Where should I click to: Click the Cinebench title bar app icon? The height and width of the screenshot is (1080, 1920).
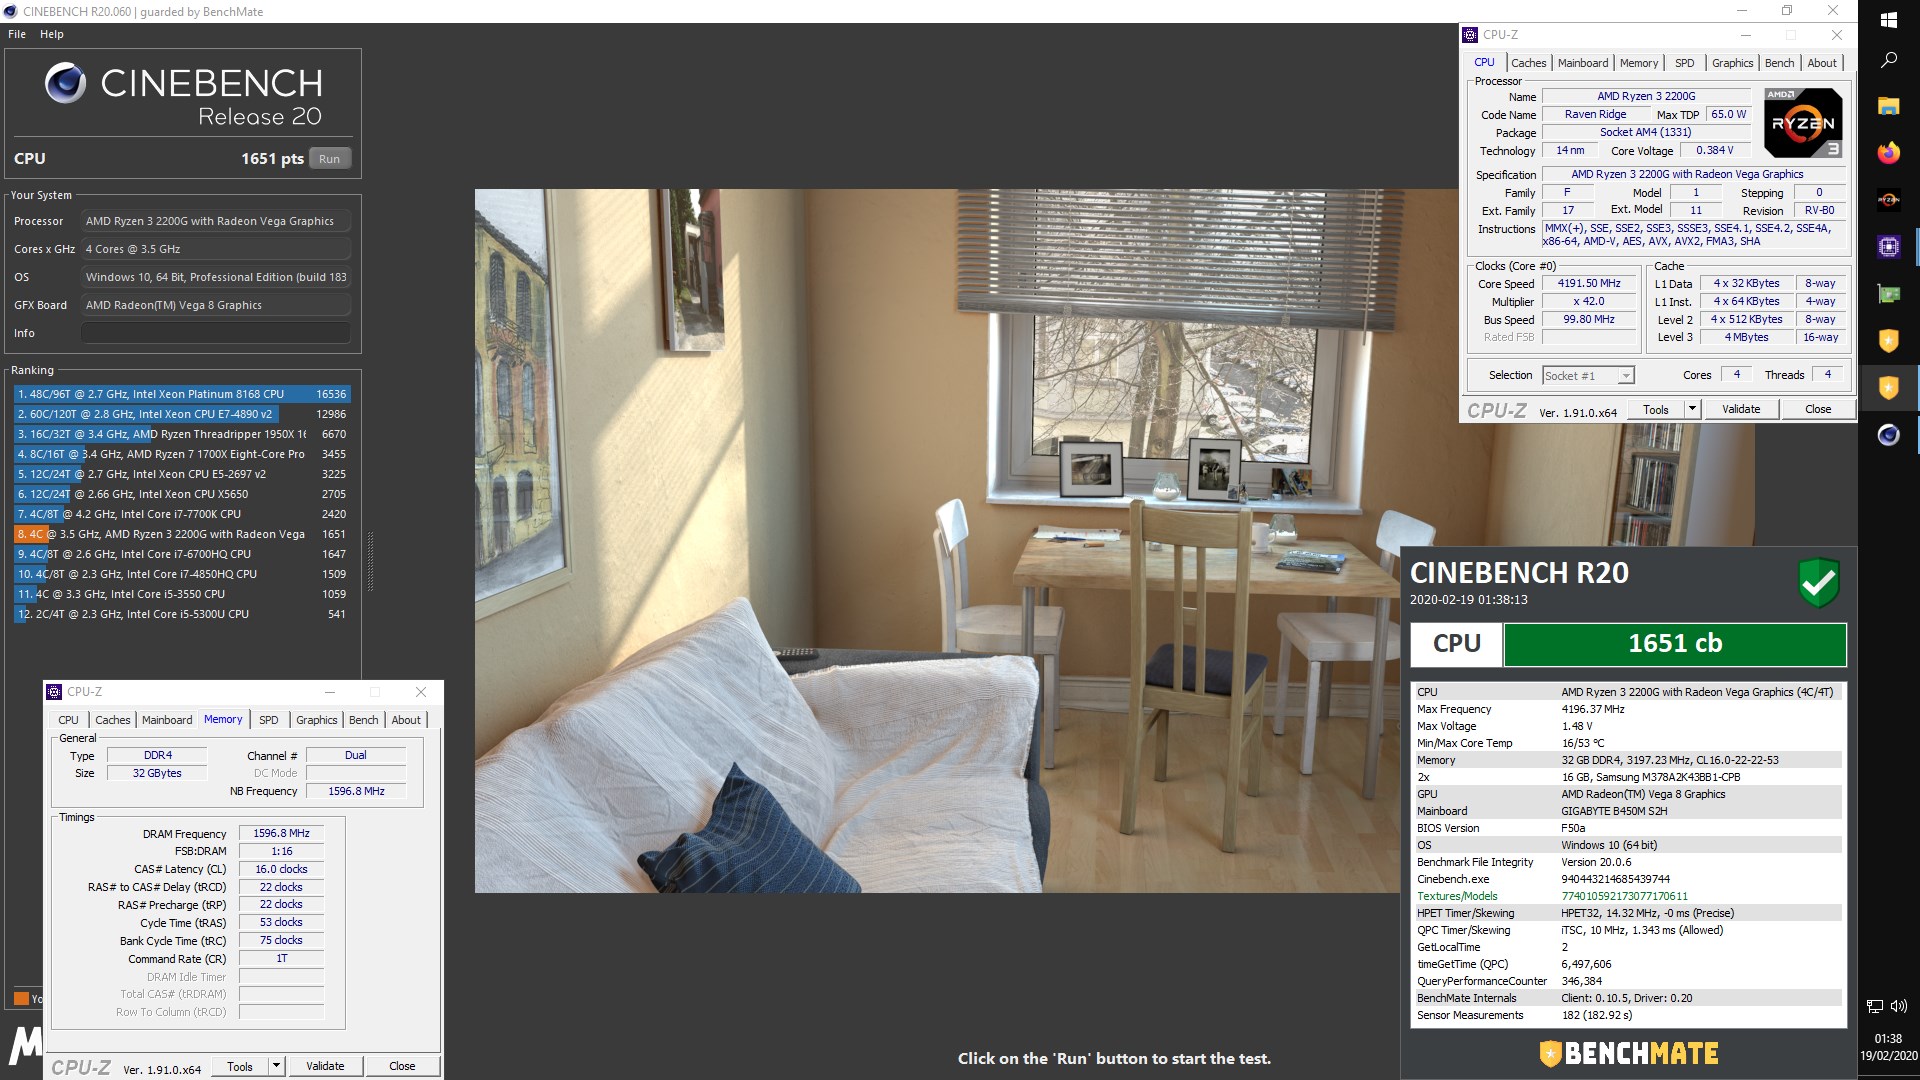[11, 12]
